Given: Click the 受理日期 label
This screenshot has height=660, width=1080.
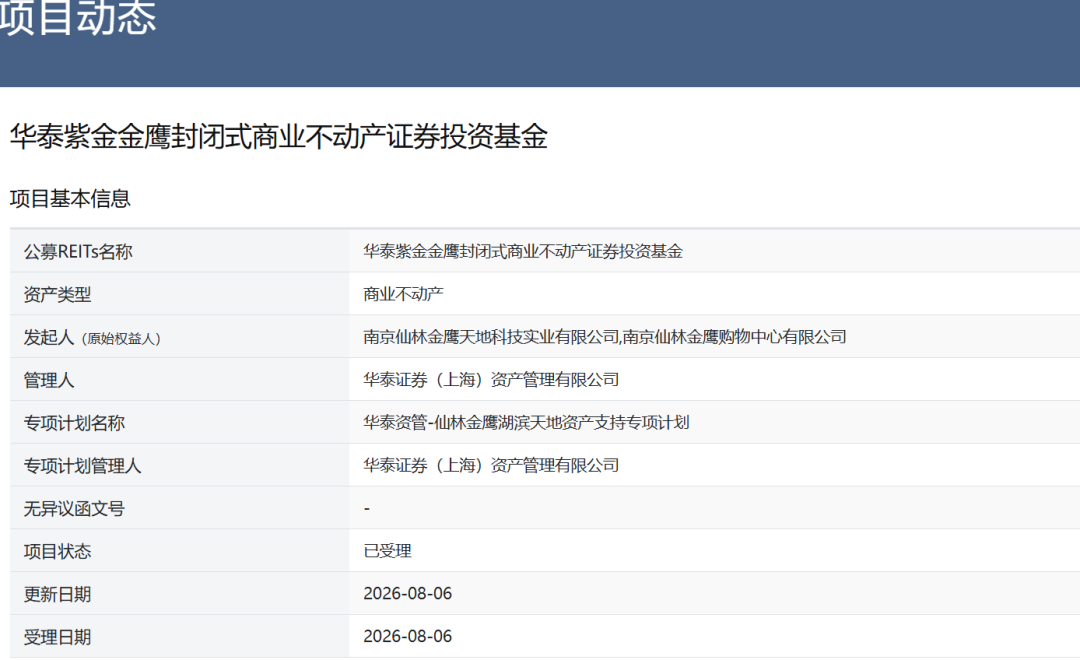Looking at the screenshot, I should [x=57, y=637].
